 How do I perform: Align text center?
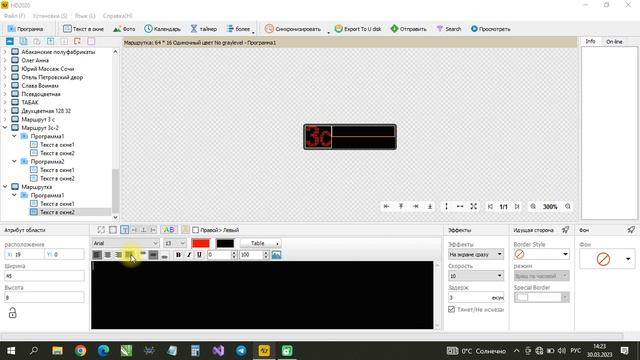coord(108,255)
